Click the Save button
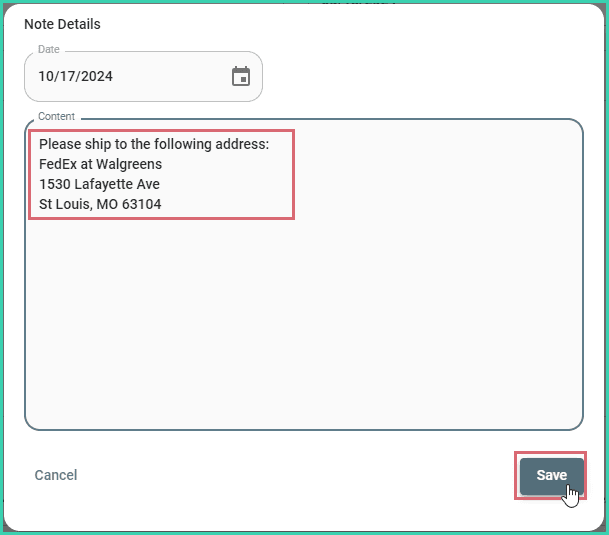 tap(551, 476)
